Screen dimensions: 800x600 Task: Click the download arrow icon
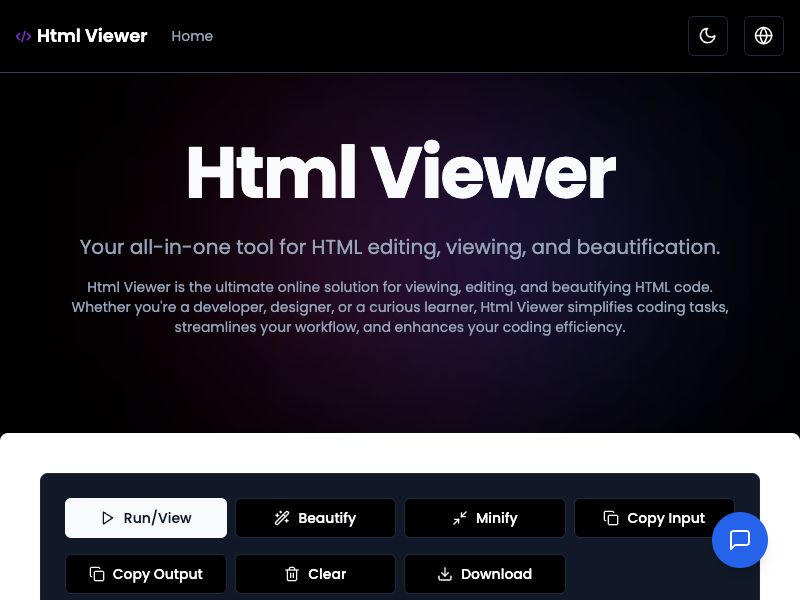(445, 574)
